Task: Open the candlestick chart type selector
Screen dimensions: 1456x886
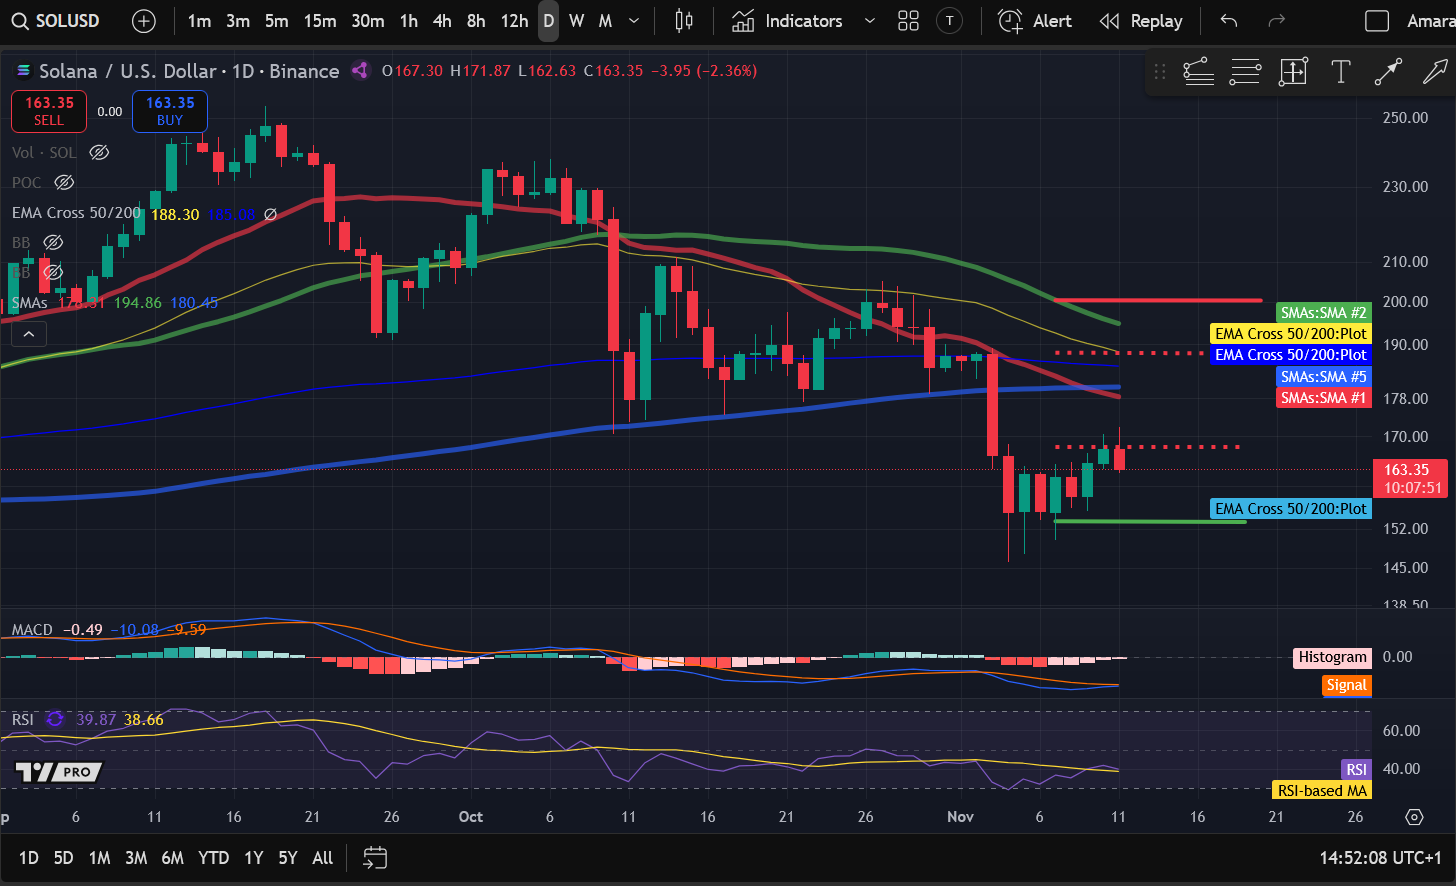Action: click(684, 21)
